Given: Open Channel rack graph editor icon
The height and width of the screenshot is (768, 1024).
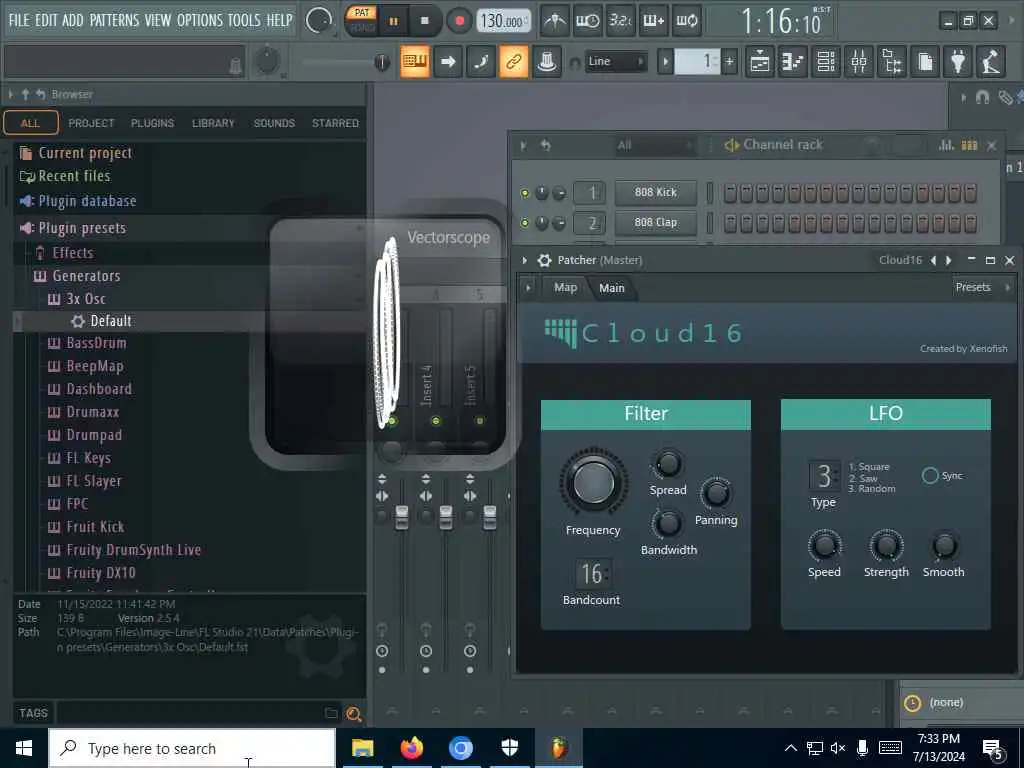Looking at the screenshot, I should click(x=946, y=145).
